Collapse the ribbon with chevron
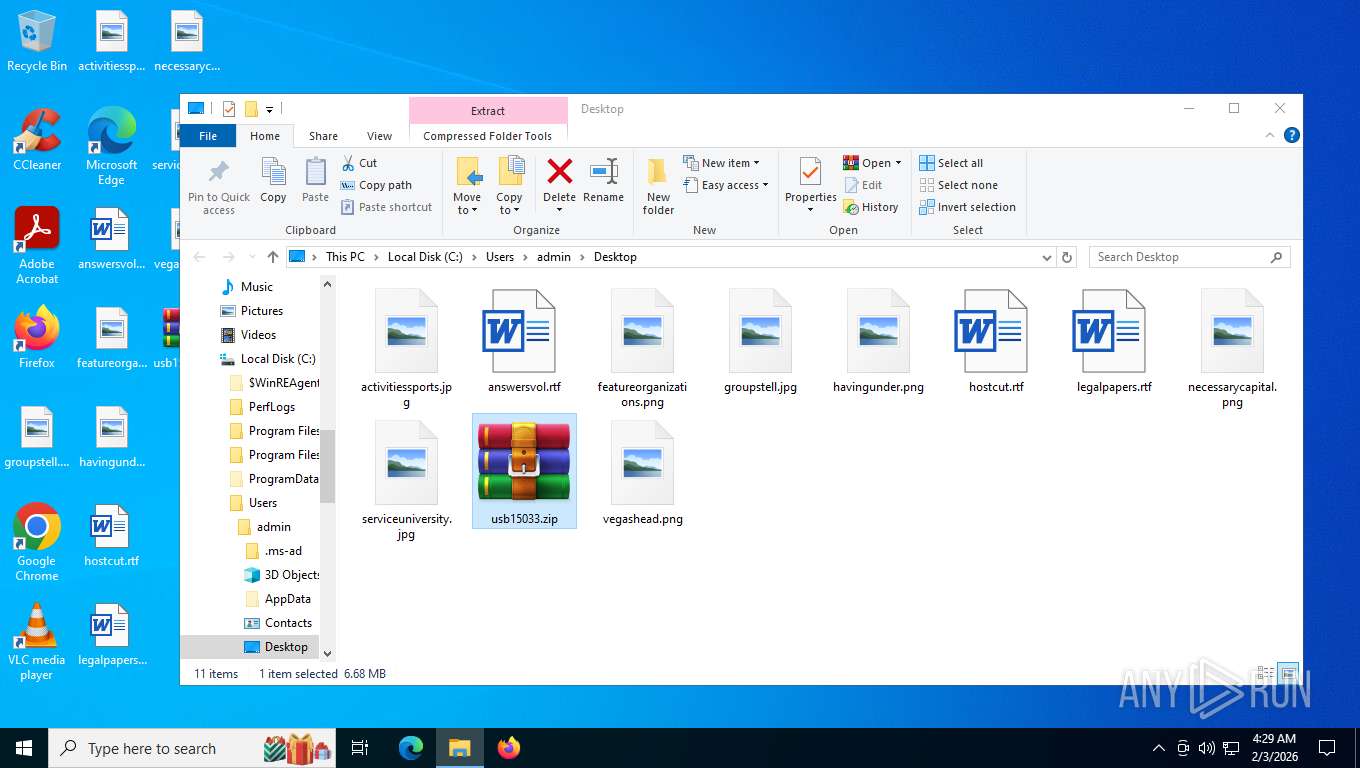The image size is (1360, 768). point(1271,135)
